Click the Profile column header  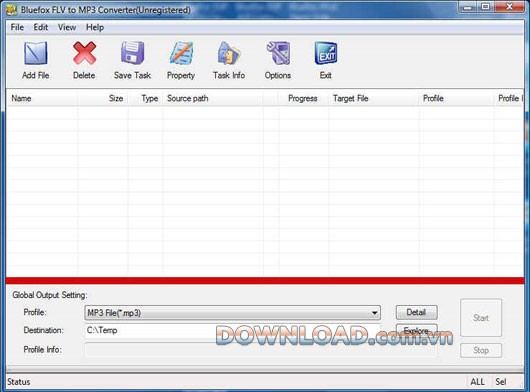[456, 98]
